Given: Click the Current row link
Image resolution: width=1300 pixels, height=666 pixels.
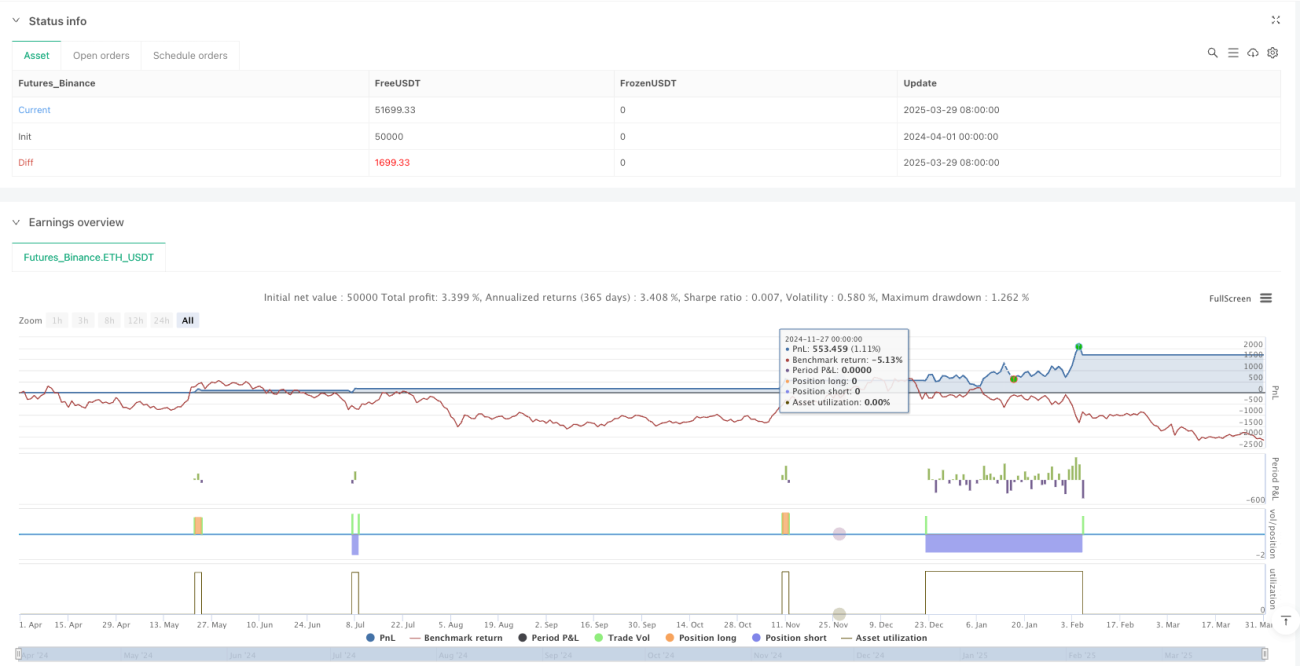Looking at the screenshot, I should [34, 110].
